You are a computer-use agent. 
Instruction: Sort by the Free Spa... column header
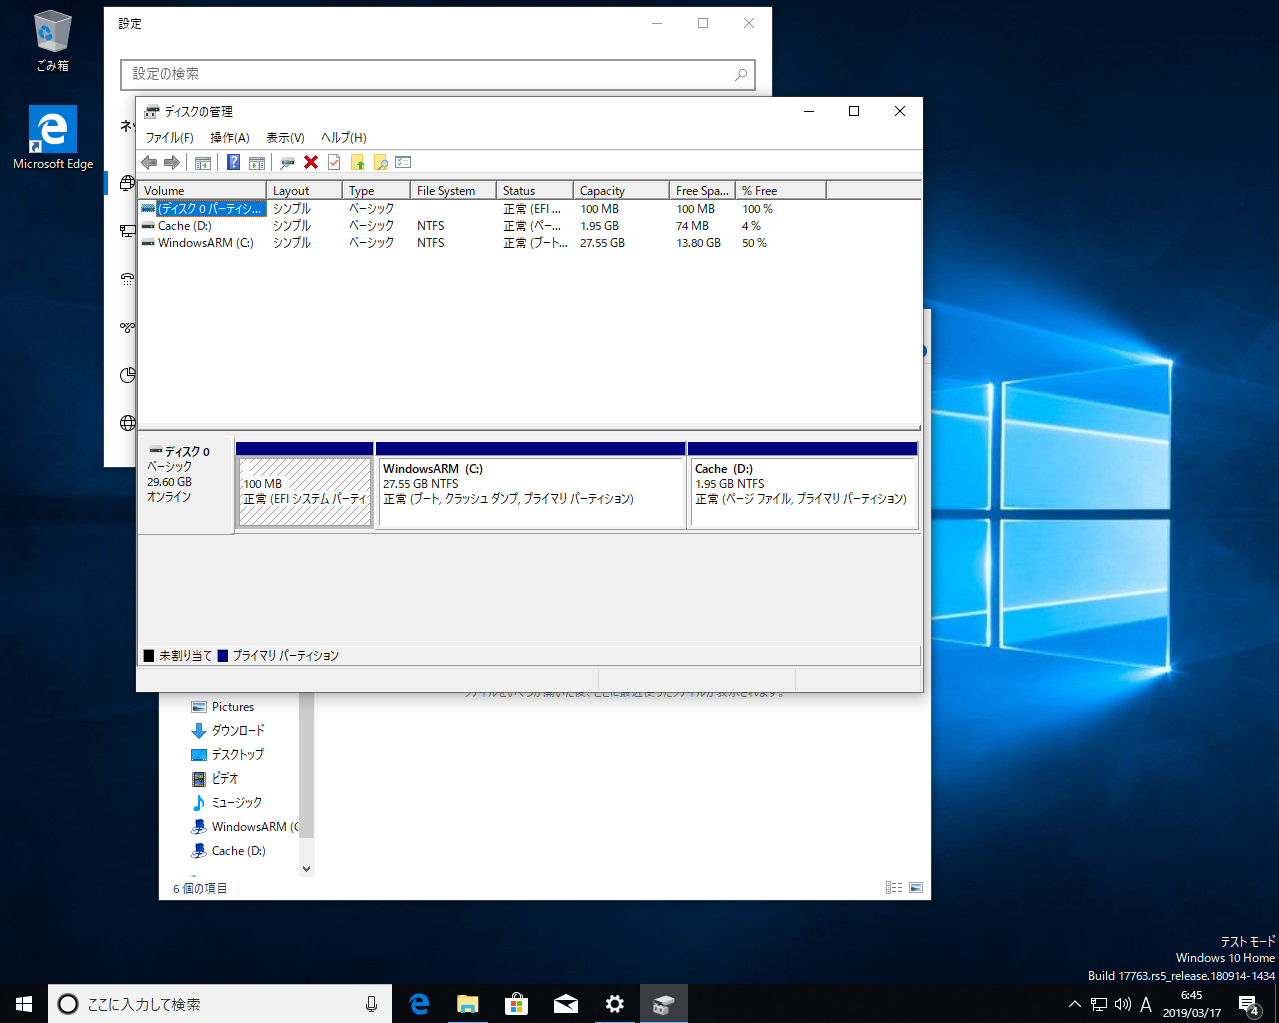(x=702, y=191)
